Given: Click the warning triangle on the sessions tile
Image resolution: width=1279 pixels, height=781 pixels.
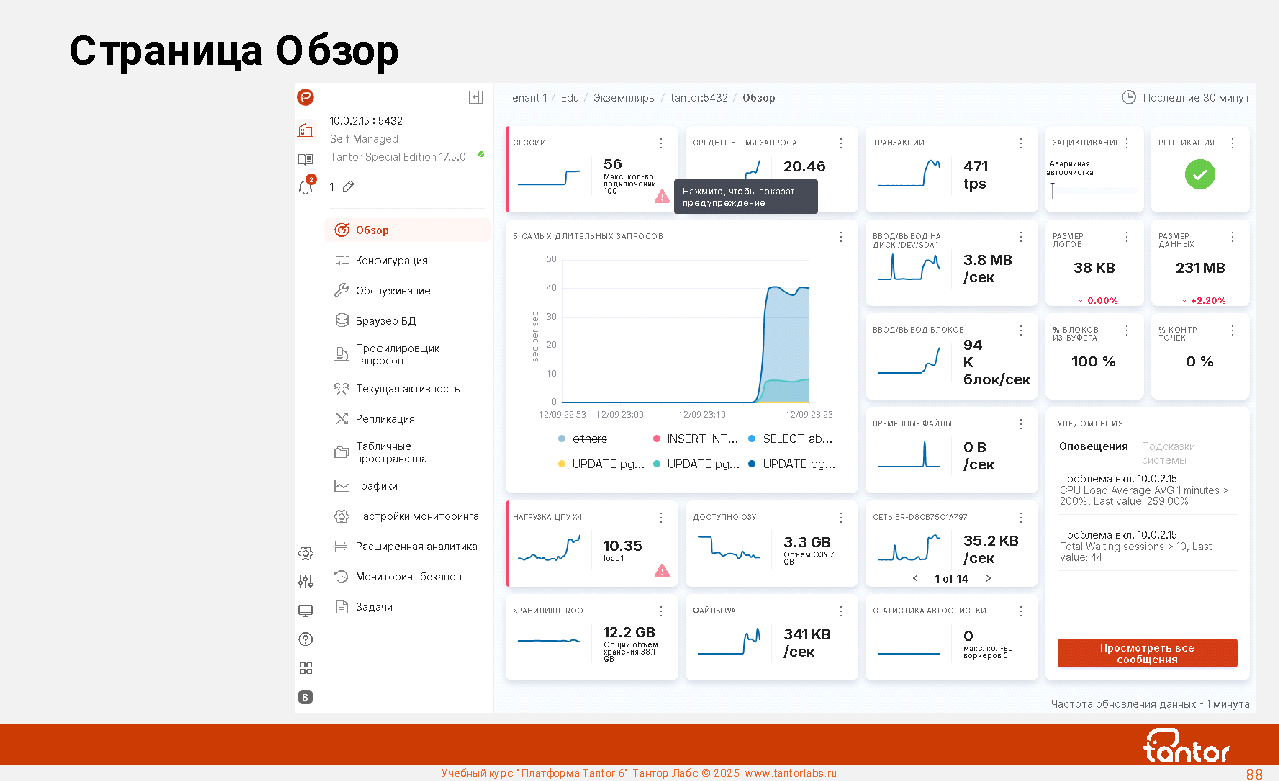Looking at the screenshot, I should (x=662, y=197).
